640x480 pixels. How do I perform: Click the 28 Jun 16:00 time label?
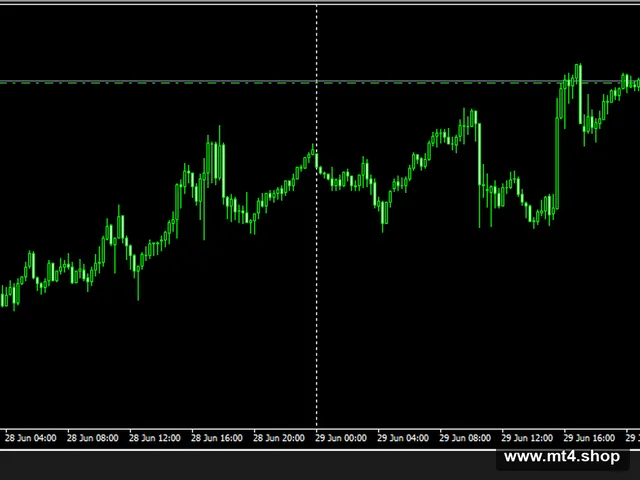(x=217, y=438)
